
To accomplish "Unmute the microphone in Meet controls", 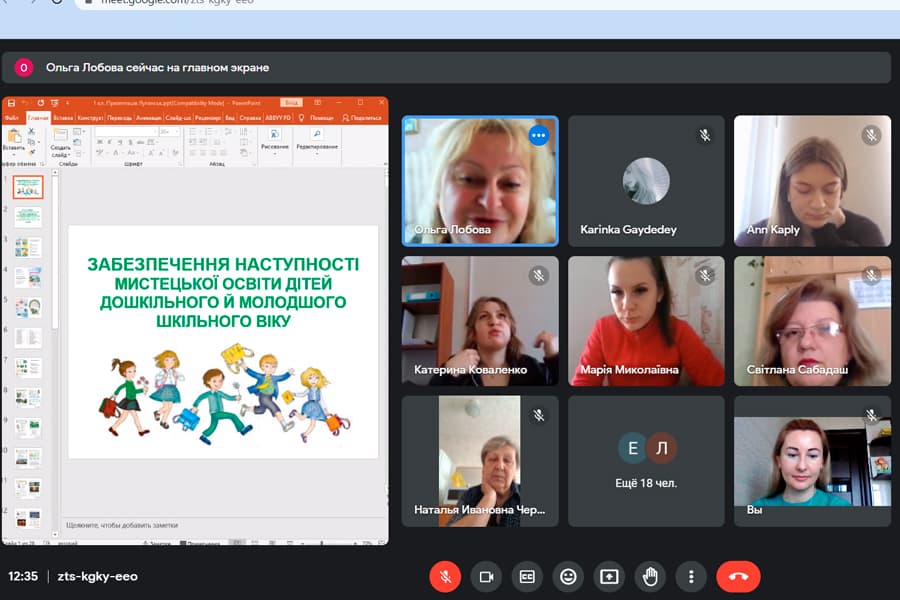I will (445, 576).
